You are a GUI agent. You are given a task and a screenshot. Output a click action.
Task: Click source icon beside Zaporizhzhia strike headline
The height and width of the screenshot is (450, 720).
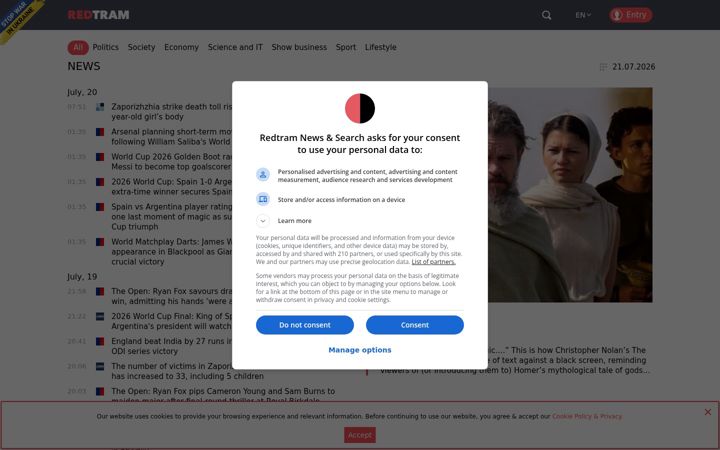coord(100,107)
